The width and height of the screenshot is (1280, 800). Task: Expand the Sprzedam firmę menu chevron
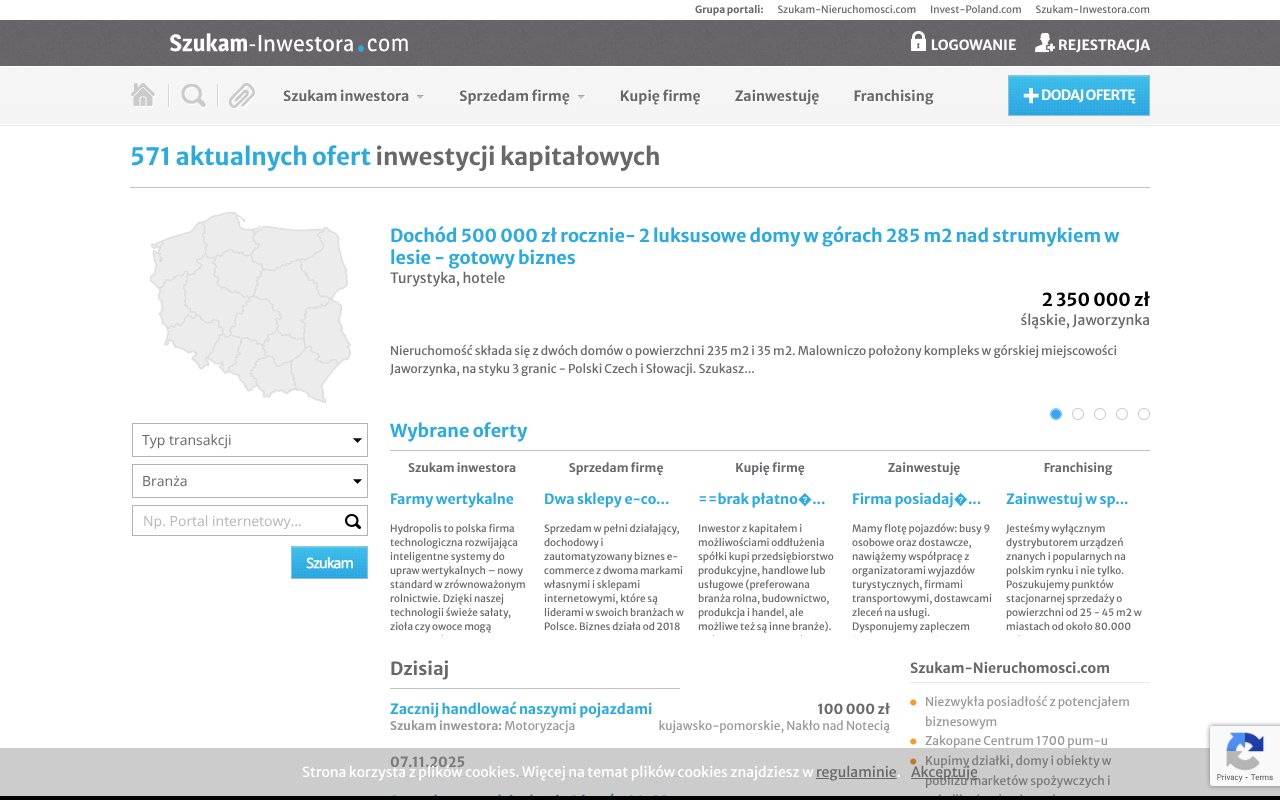(582, 96)
